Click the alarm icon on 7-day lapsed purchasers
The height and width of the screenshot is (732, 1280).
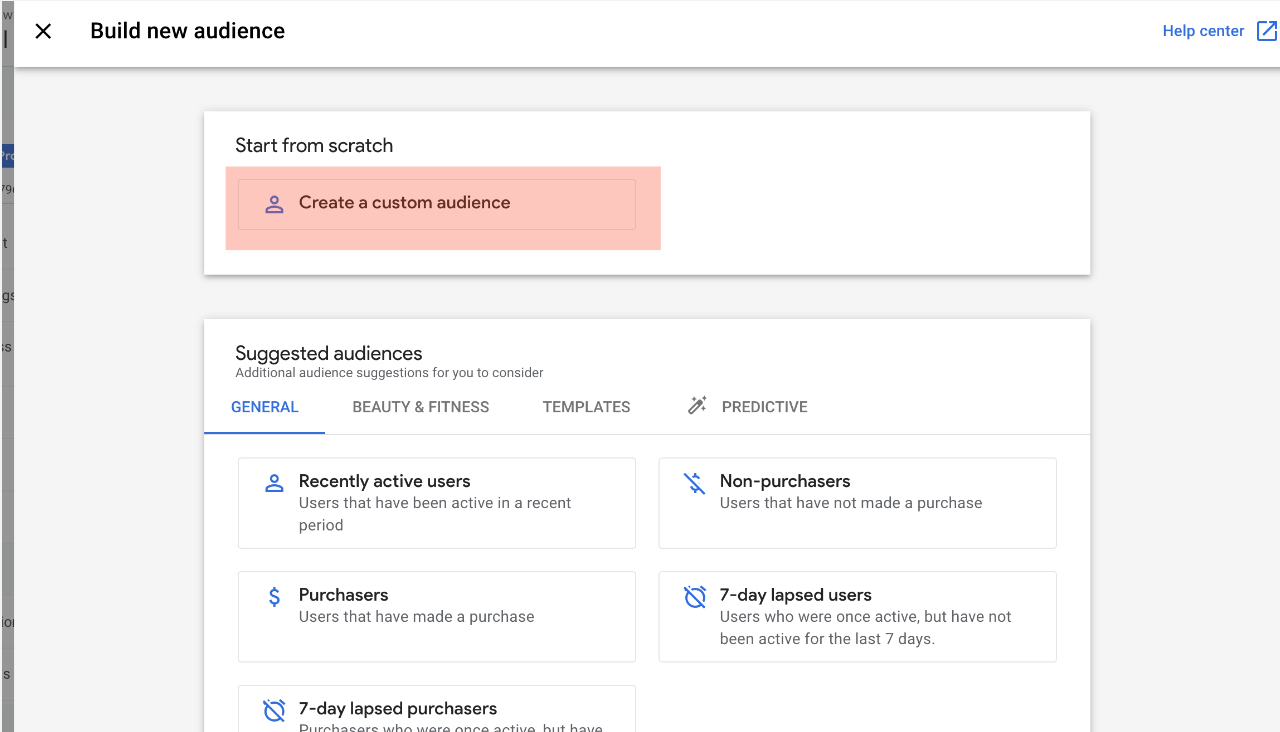tap(274, 710)
